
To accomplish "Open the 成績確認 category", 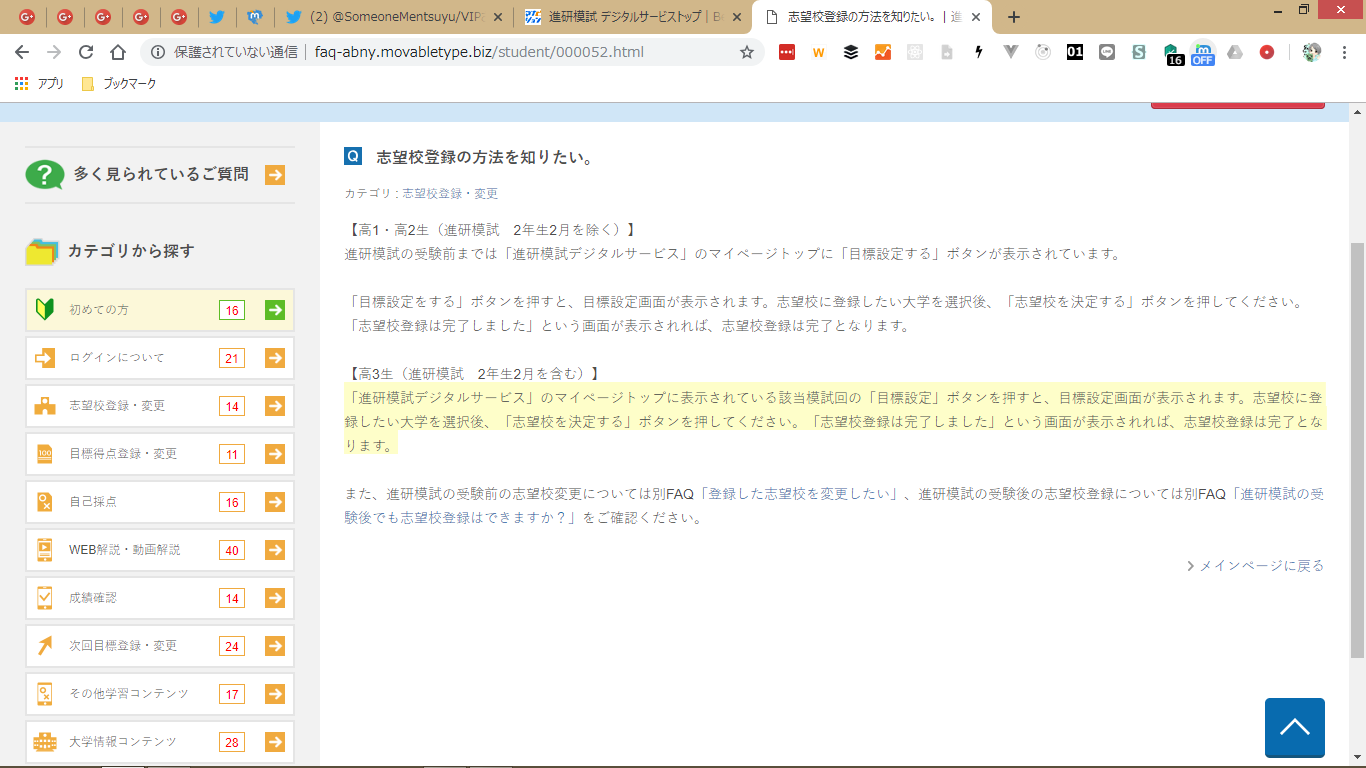I will pyautogui.click(x=92, y=598).
